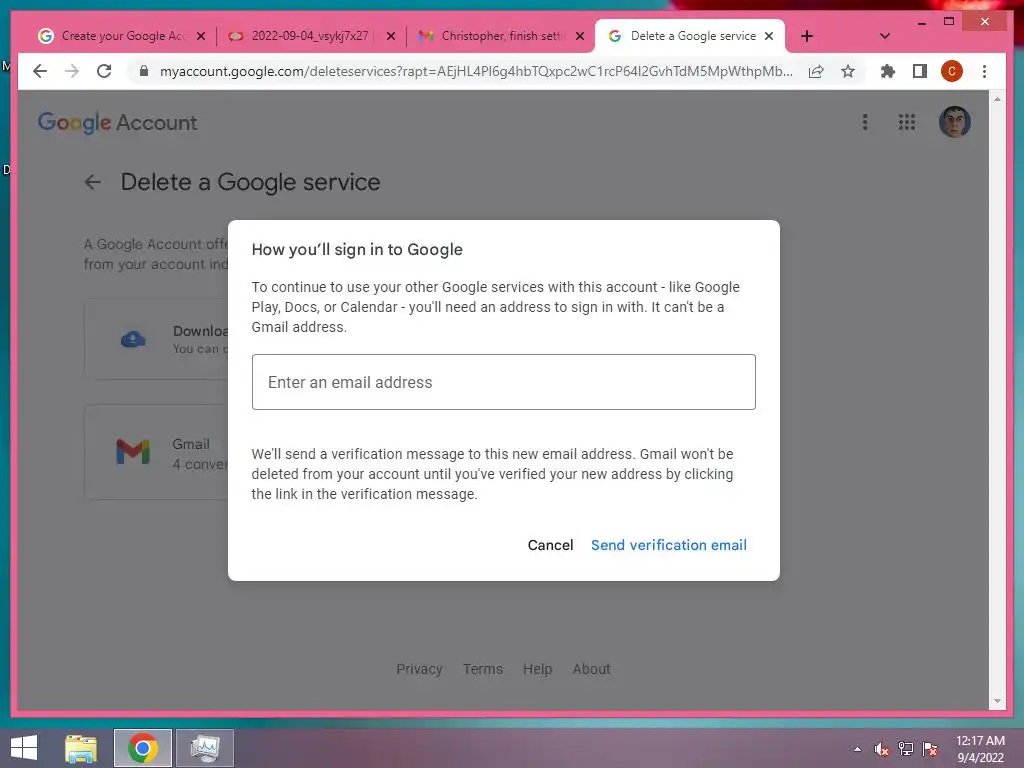Close the 2022-09-04_vsykj7x27 tab
The height and width of the screenshot is (768, 1024).
[x=391, y=36]
